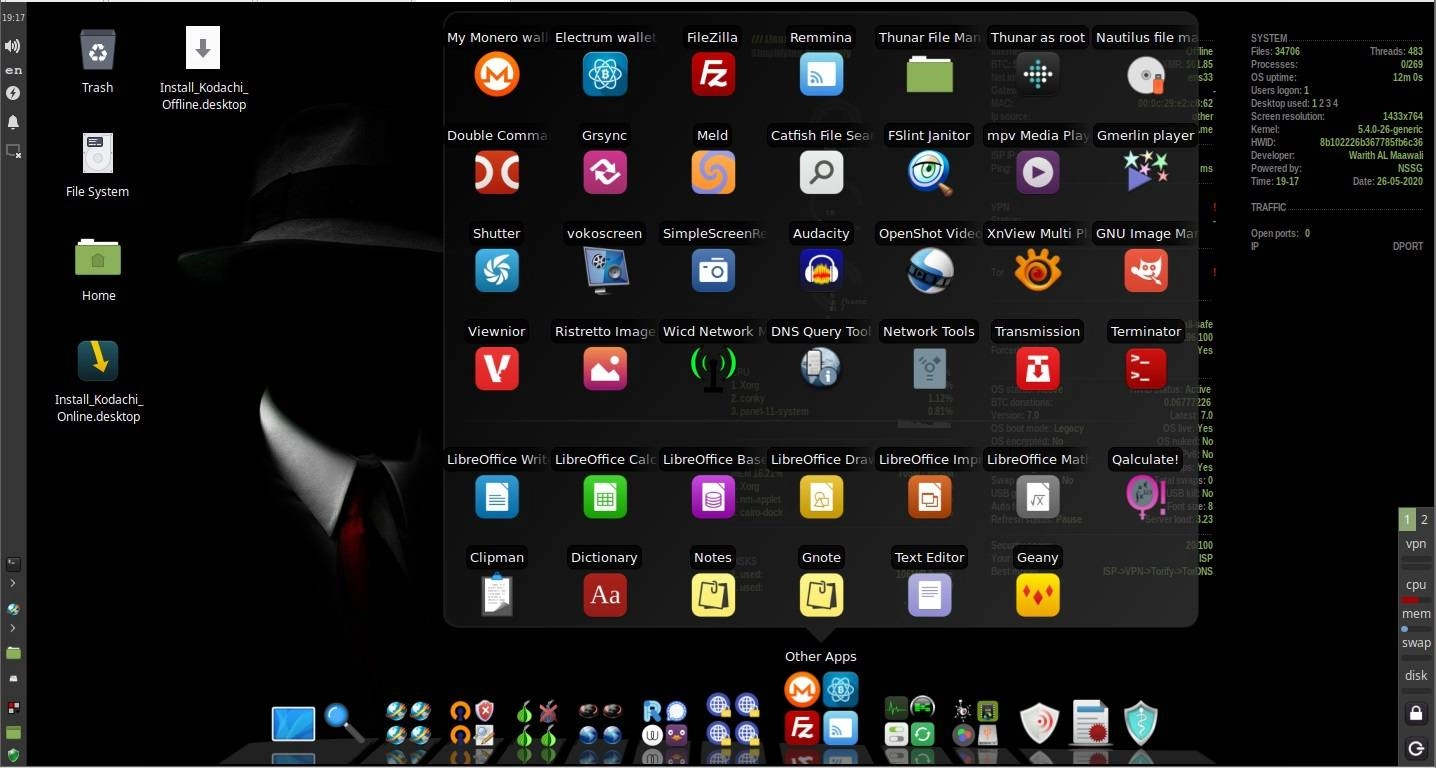1436x768 pixels.
Task: Launch Gmerlin player
Action: click(x=1146, y=172)
